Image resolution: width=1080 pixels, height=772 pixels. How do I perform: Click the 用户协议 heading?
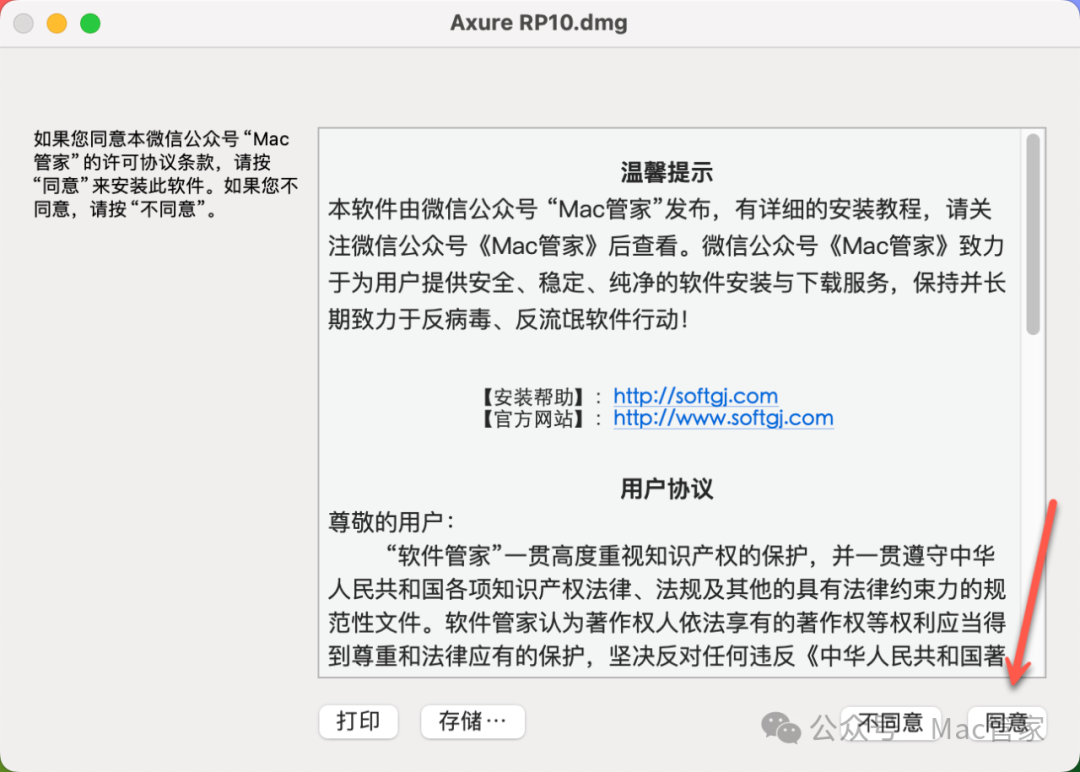666,489
